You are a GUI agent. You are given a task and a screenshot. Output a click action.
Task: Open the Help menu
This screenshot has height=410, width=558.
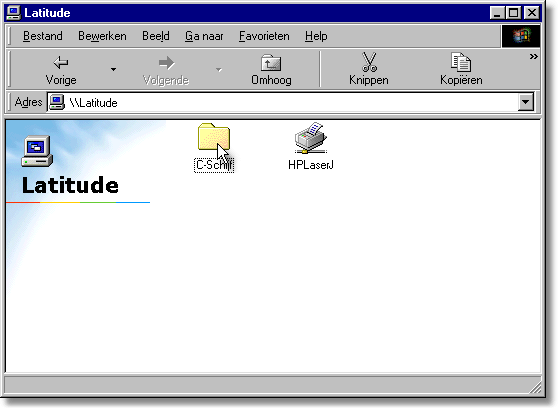(x=316, y=36)
